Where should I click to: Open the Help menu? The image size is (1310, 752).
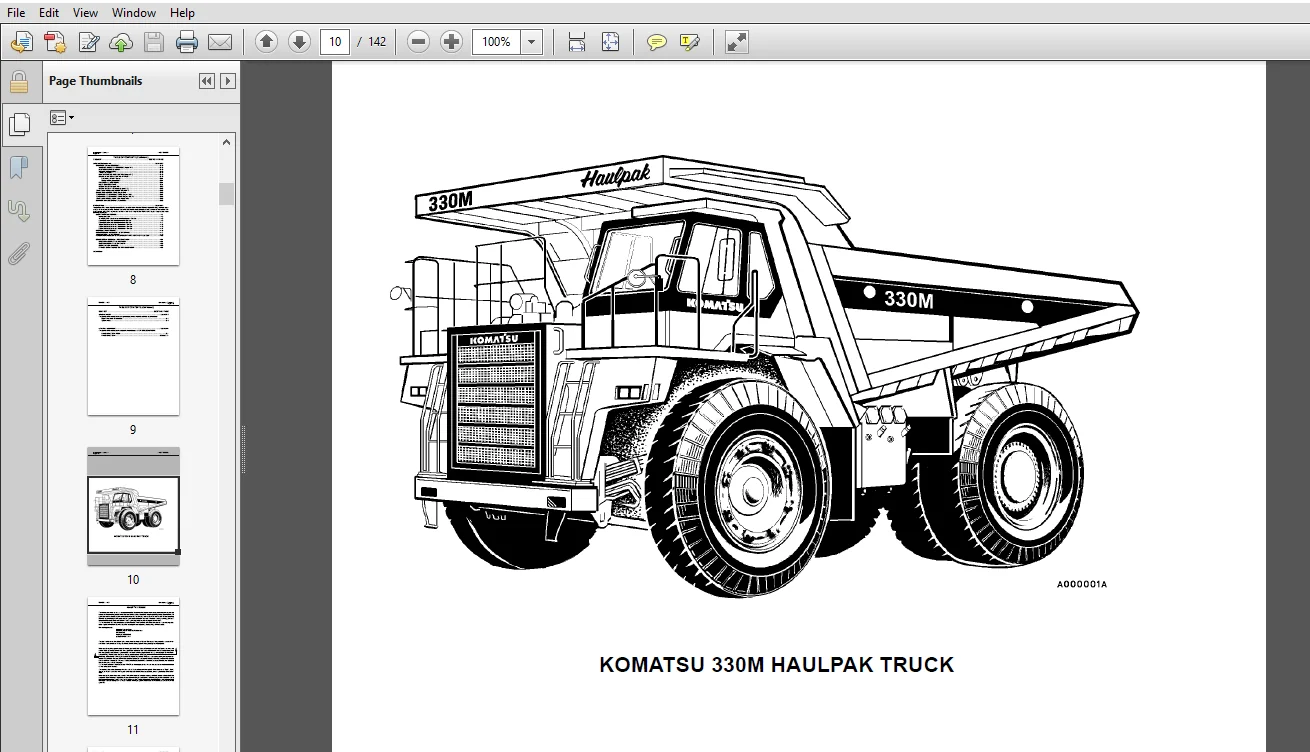182,13
